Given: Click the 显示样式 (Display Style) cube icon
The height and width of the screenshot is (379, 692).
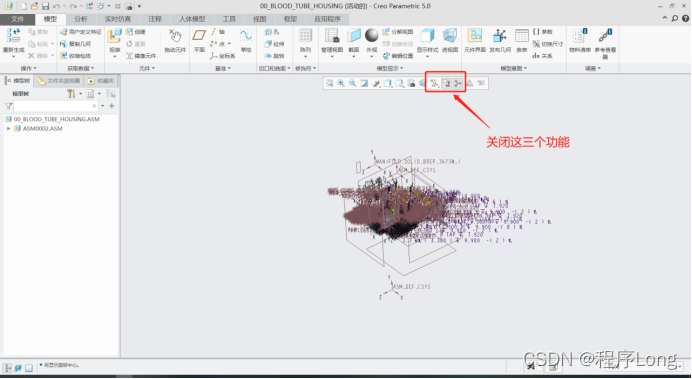Looking at the screenshot, I should pyautogui.click(x=427, y=36).
